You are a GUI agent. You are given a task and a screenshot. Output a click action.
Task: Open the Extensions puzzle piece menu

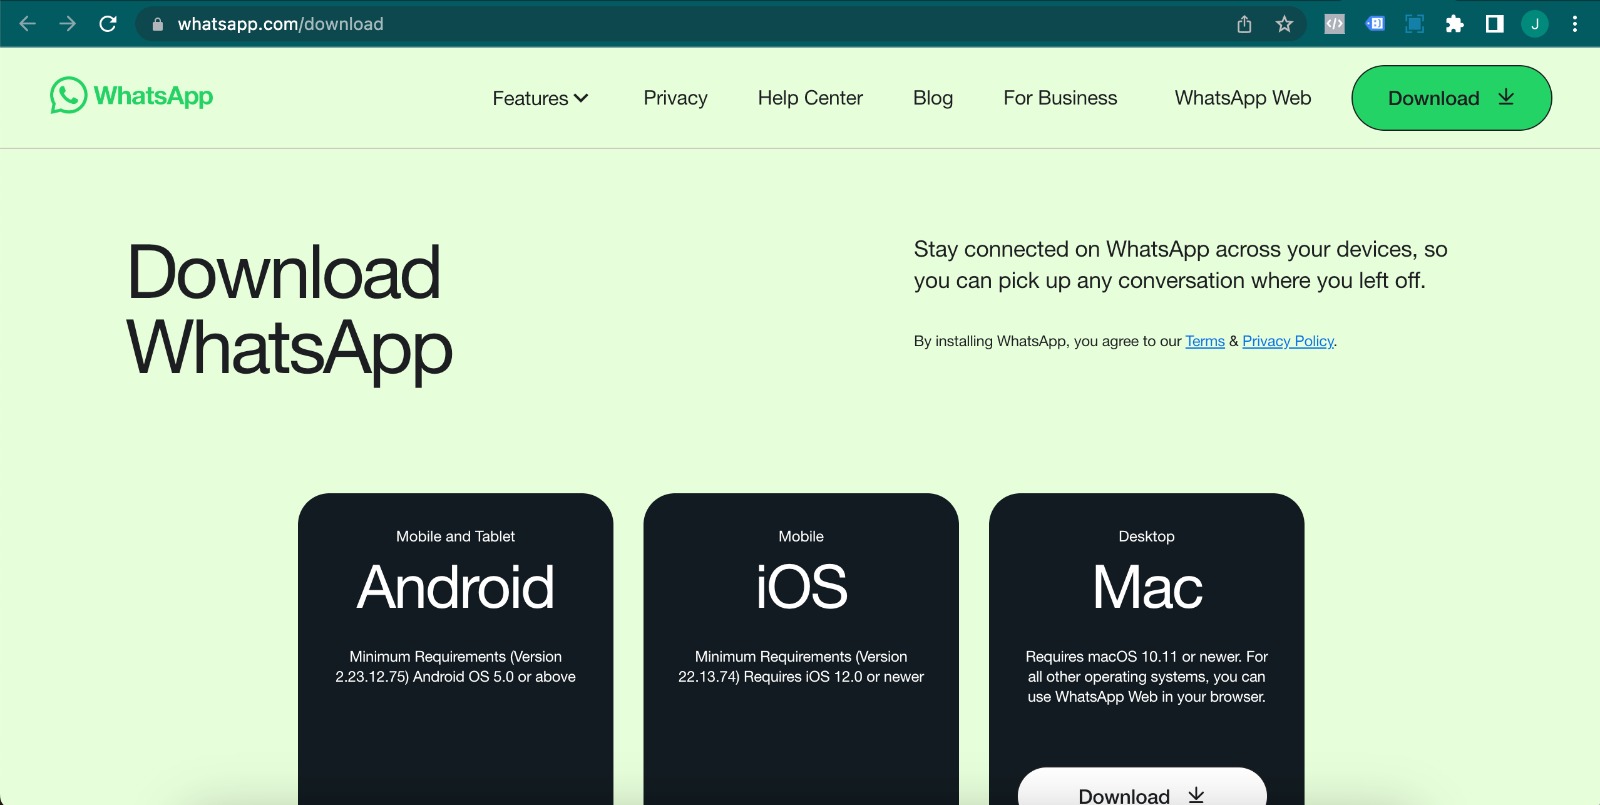coord(1455,24)
